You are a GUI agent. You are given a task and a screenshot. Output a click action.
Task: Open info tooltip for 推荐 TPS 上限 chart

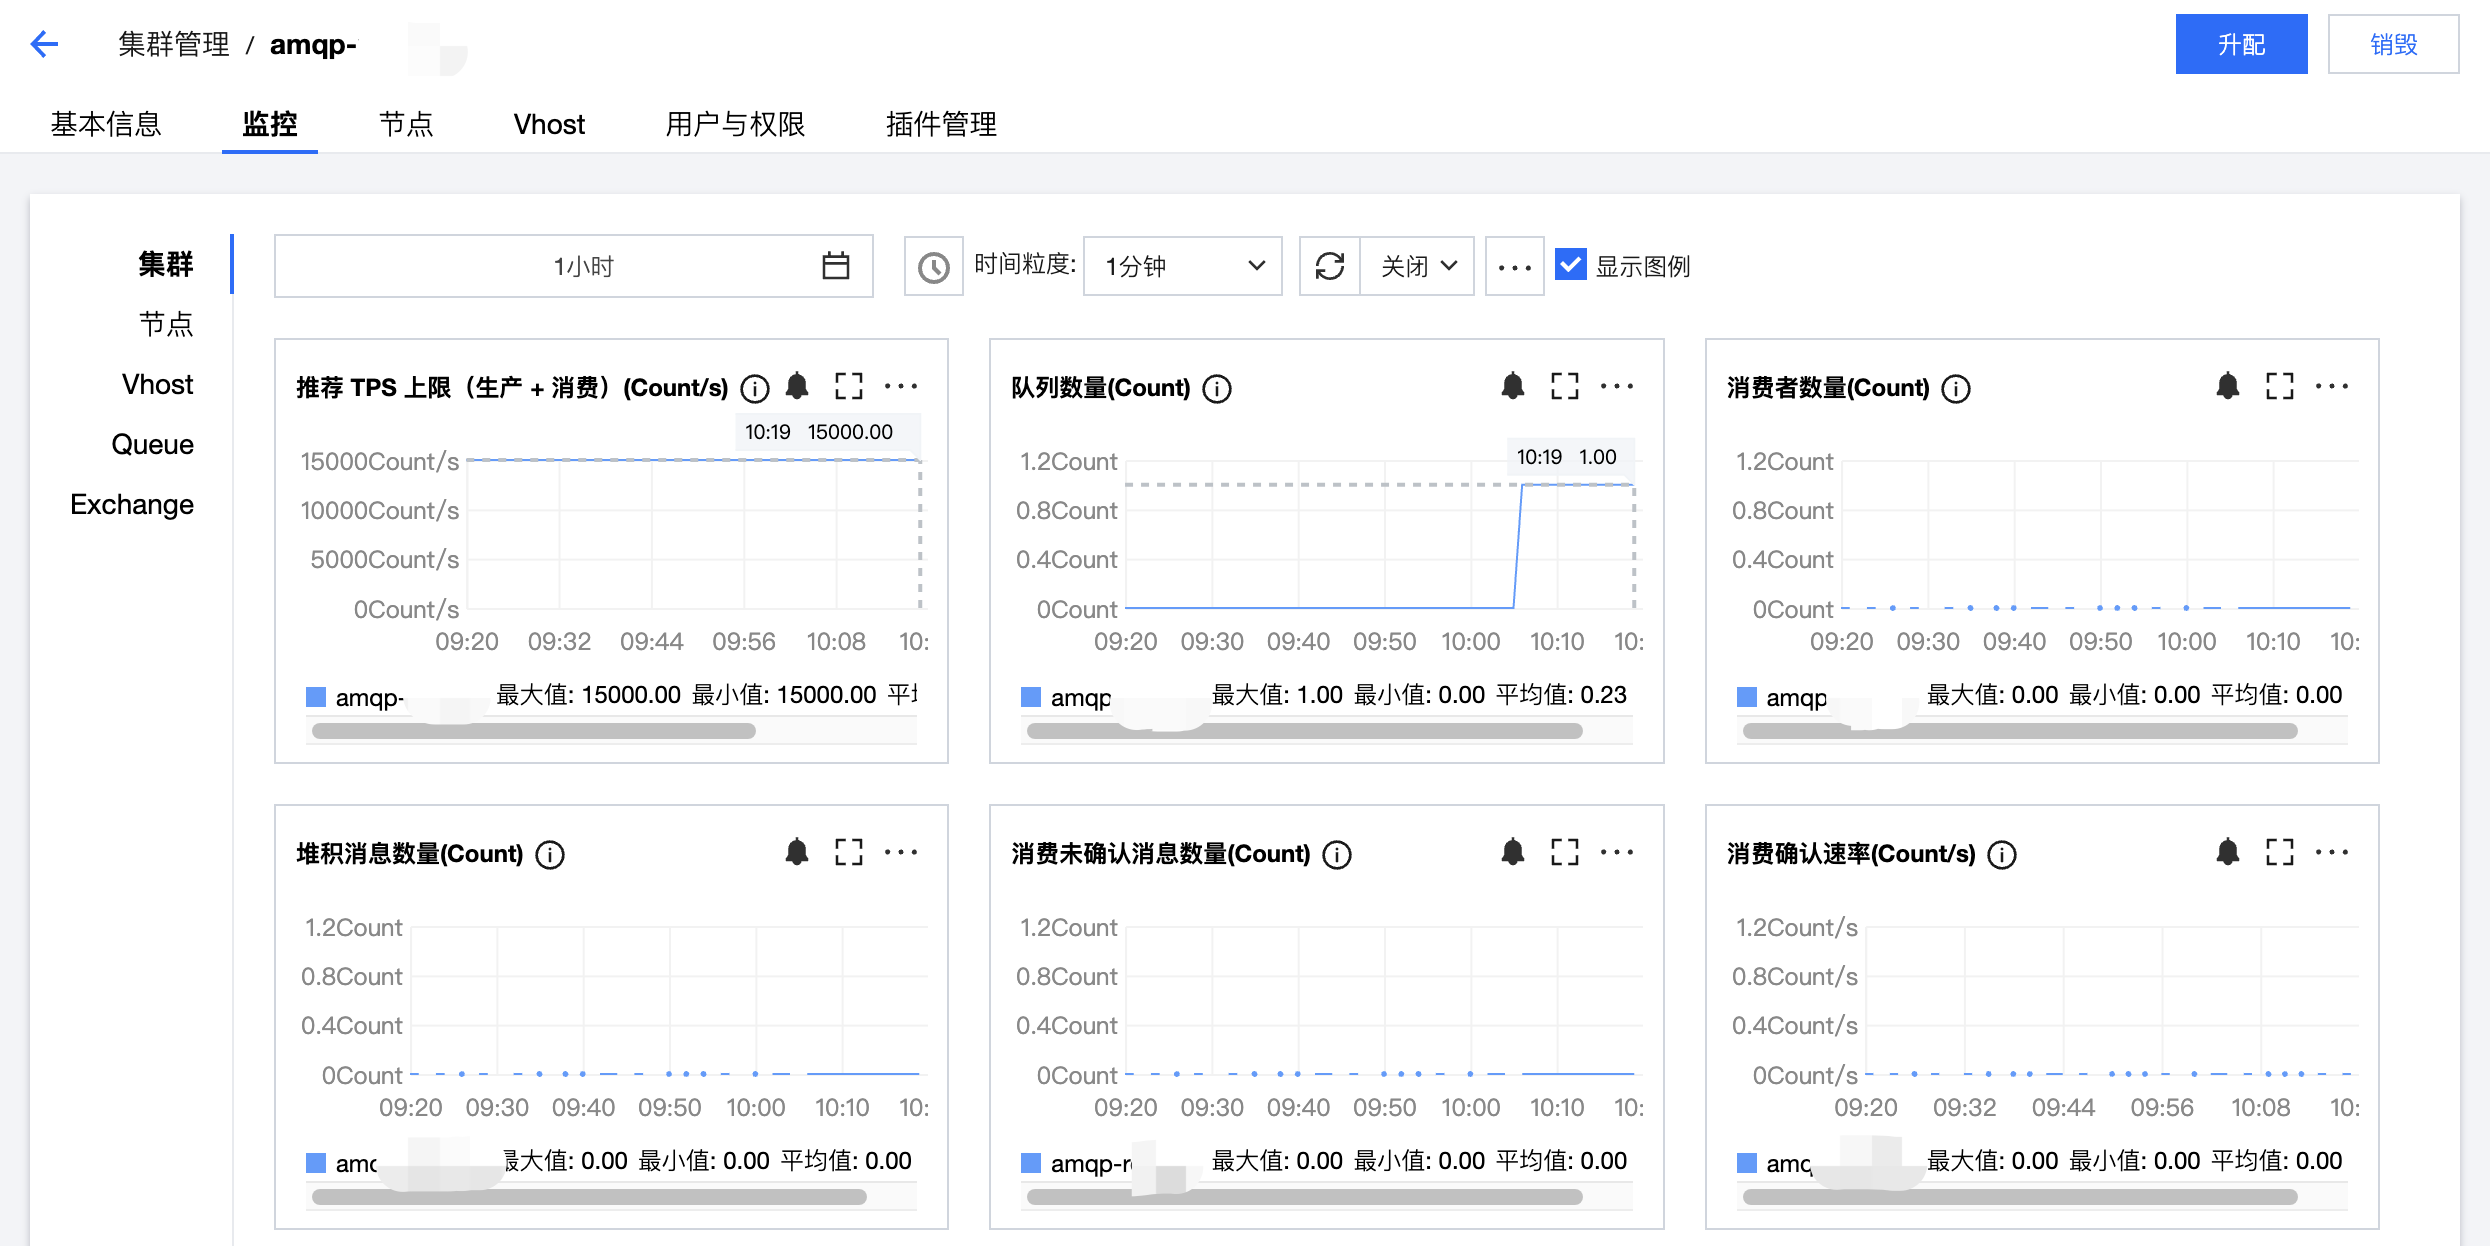755,388
